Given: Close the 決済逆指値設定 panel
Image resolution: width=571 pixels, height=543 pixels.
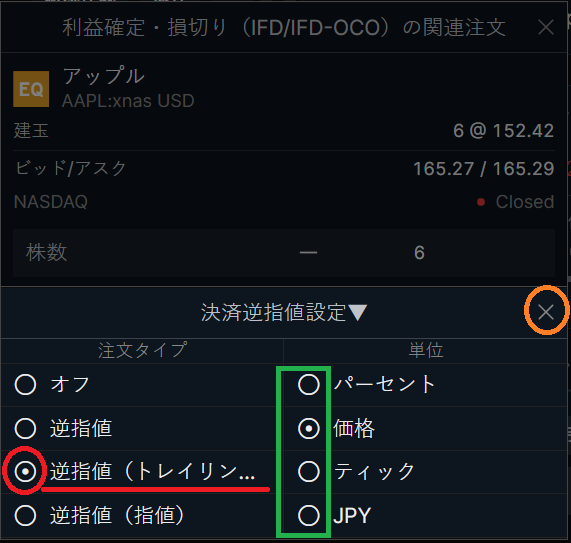Looking at the screenshot, I should click(x=546, y=312).
